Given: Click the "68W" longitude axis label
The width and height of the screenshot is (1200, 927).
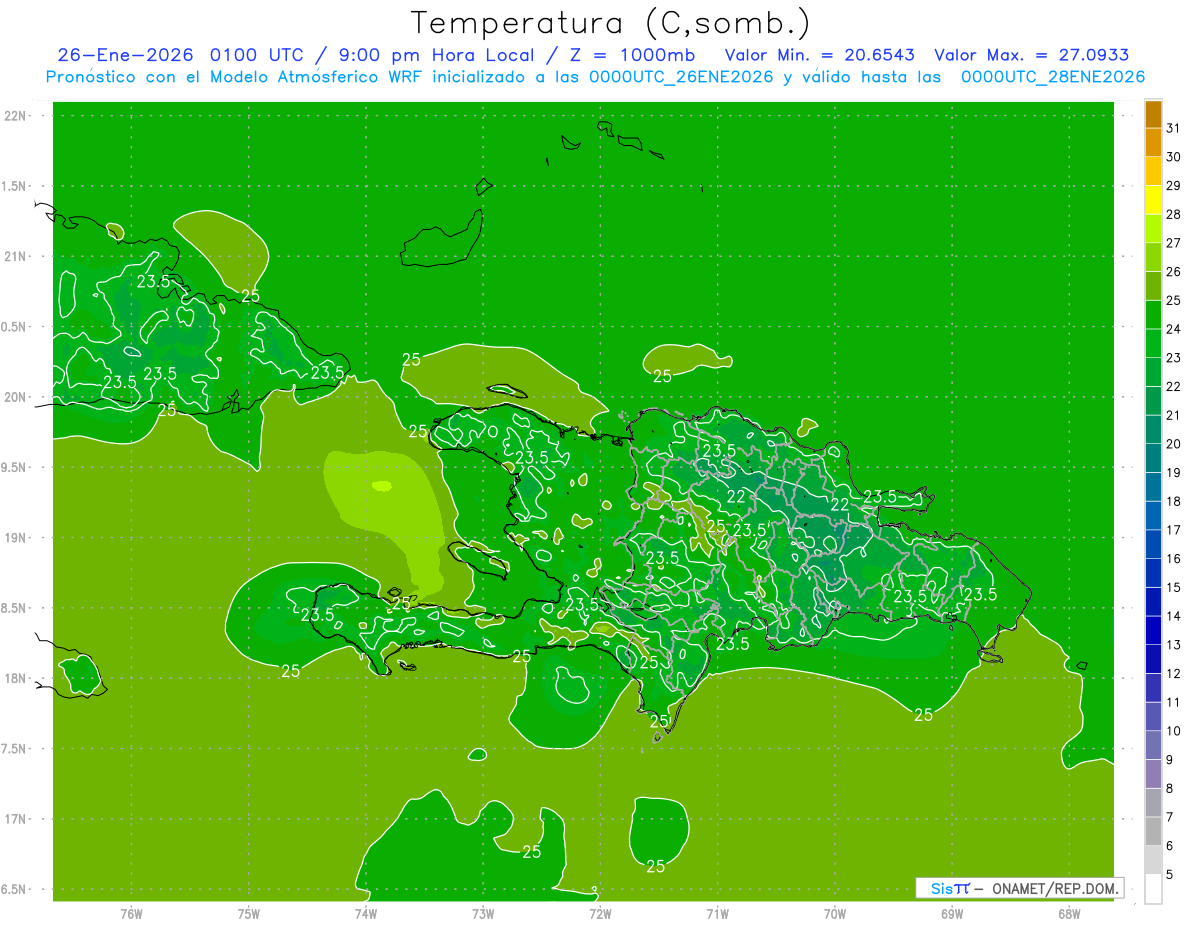Looking at the screenshot, I should (x=1069, y=914).
